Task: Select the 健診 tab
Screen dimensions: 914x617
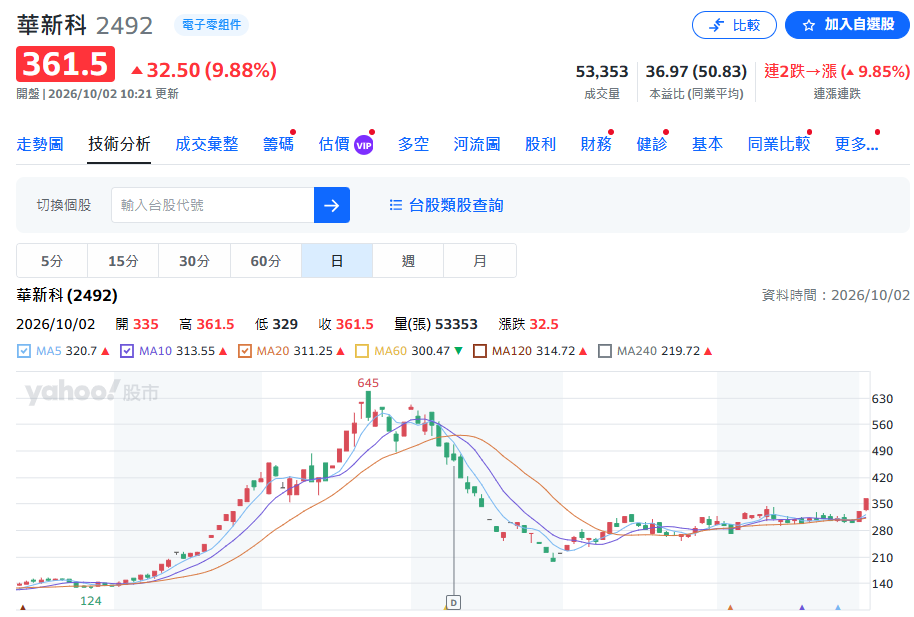Action: click(652, 144)
